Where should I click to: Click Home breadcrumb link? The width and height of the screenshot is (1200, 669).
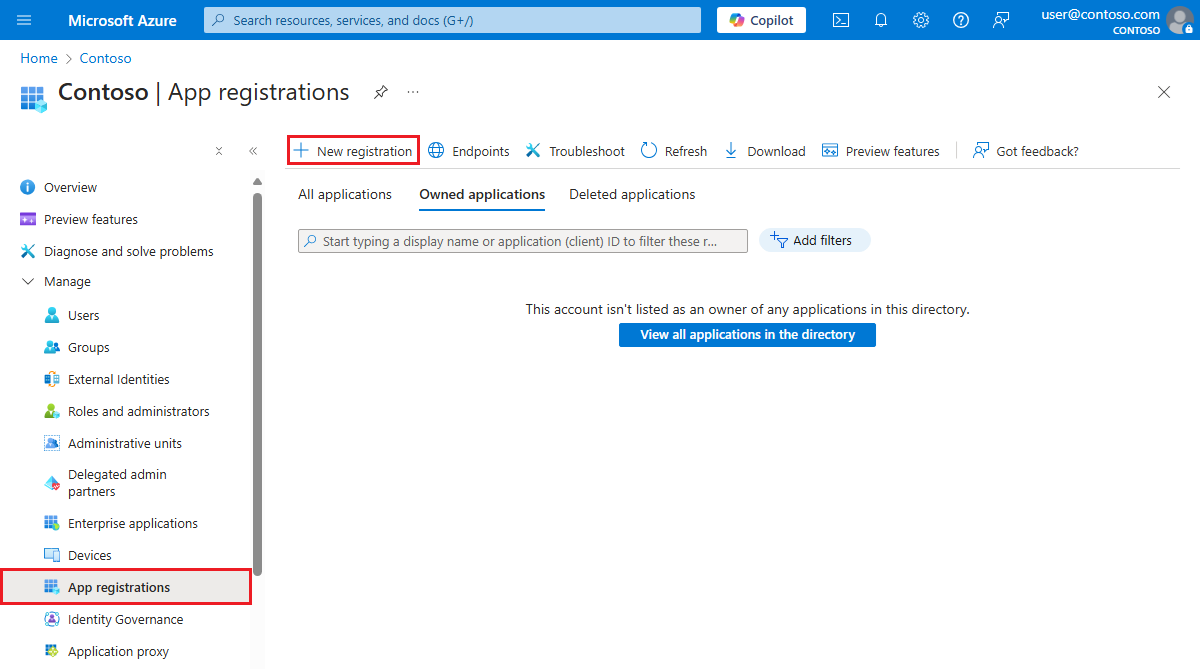(39, 58)
